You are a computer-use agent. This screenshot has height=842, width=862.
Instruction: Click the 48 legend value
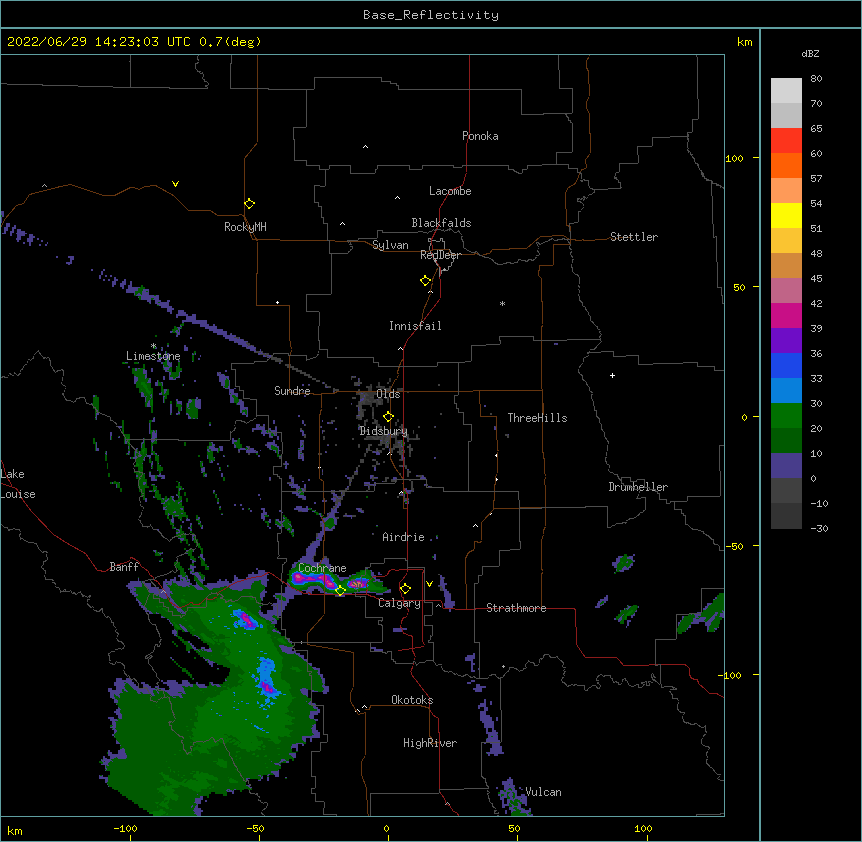tap(816, 253)
